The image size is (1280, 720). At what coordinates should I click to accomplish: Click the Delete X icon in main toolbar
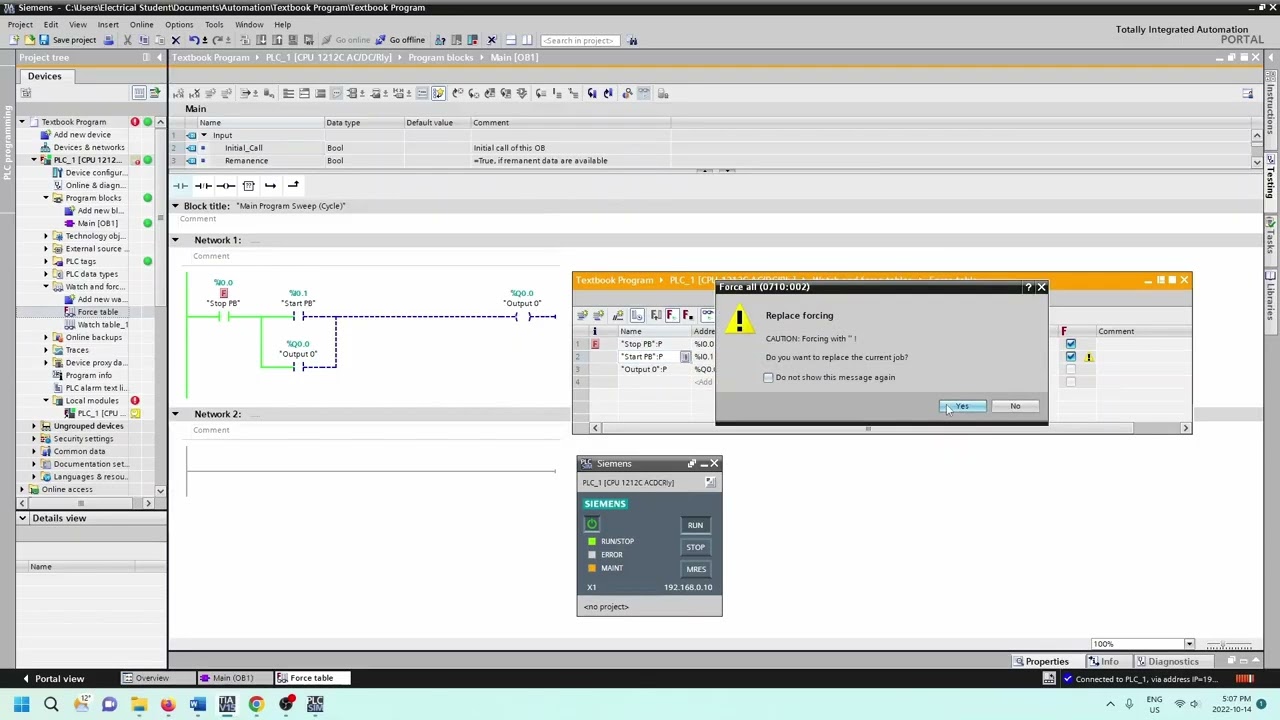tap(176, 40)
